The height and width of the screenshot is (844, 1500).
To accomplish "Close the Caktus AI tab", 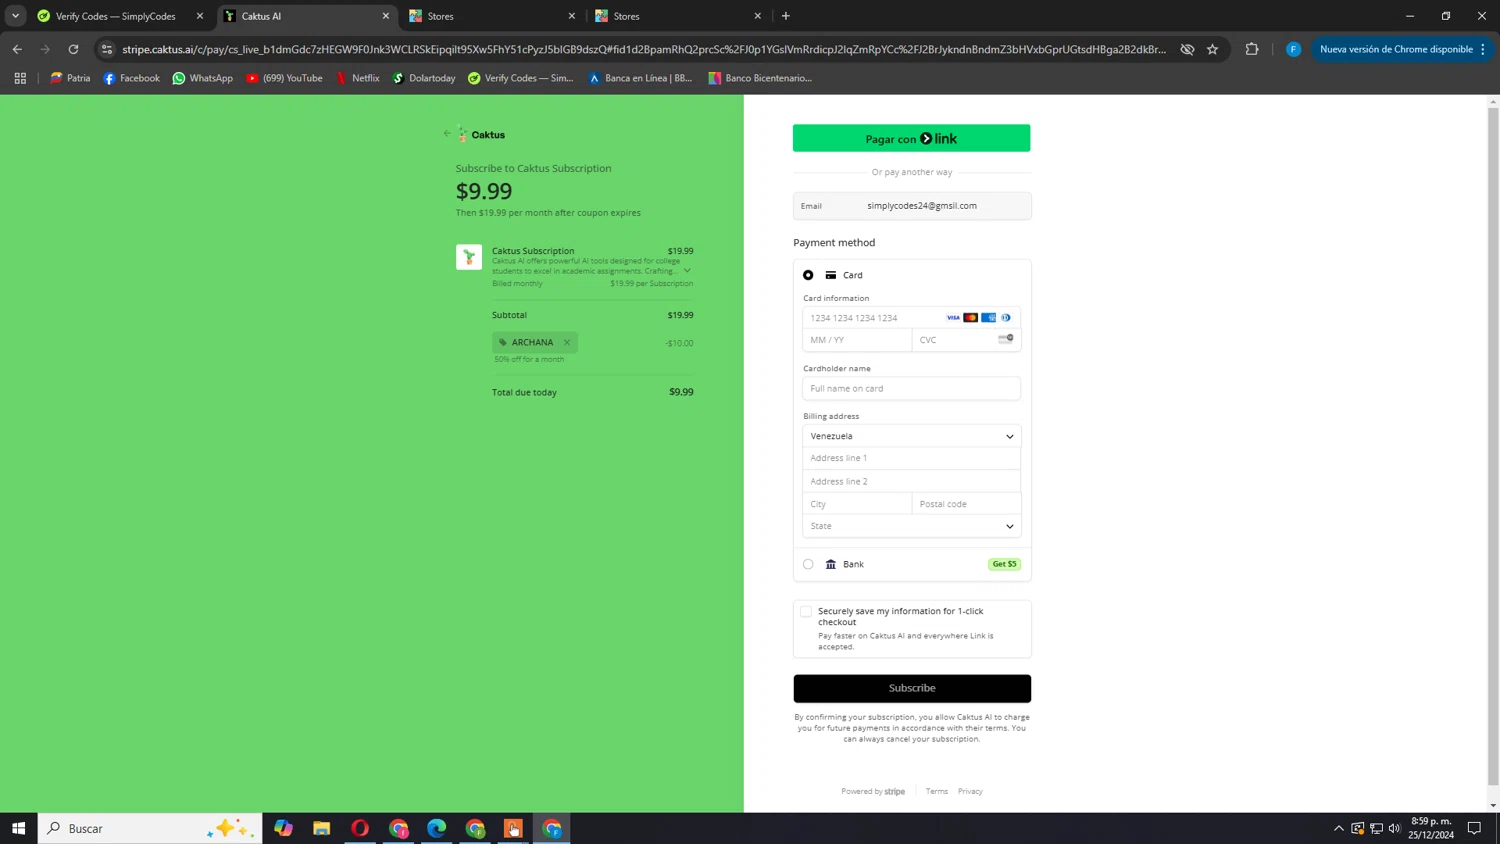I will coord(386,16).
